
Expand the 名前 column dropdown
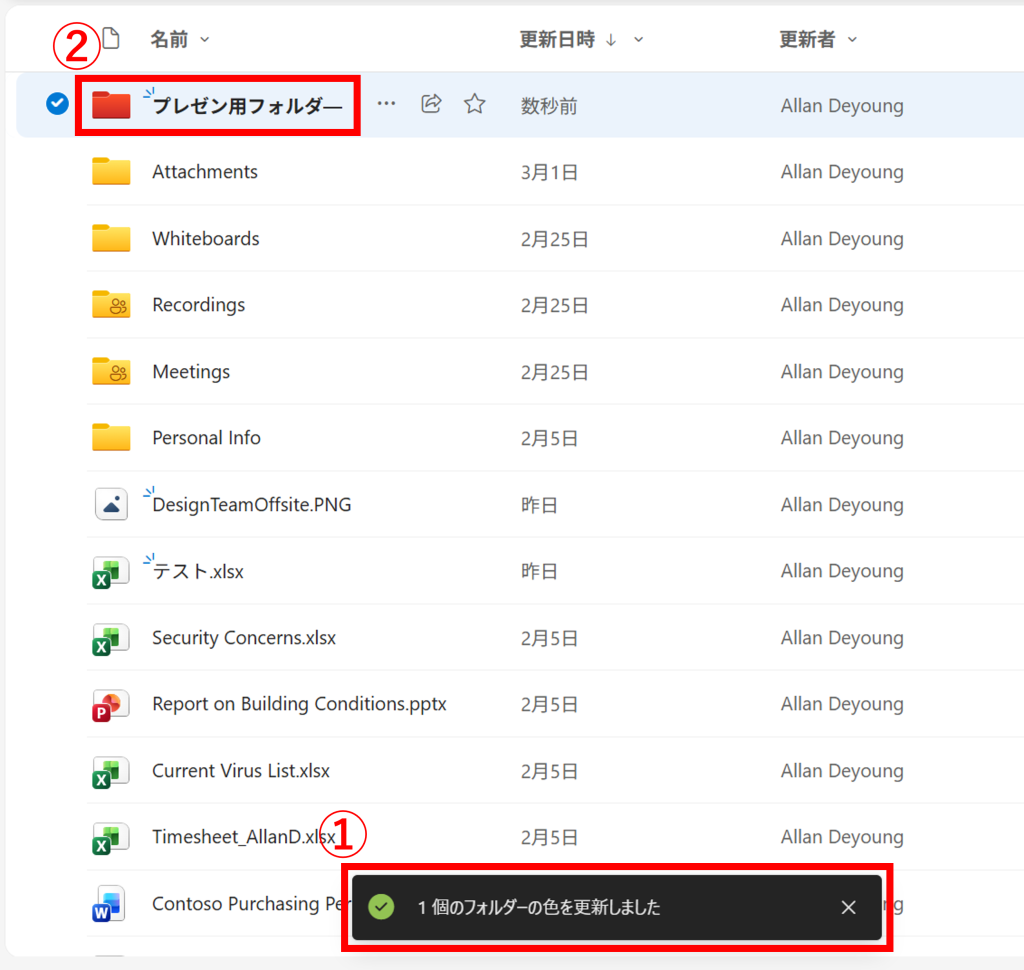[205, 40]
